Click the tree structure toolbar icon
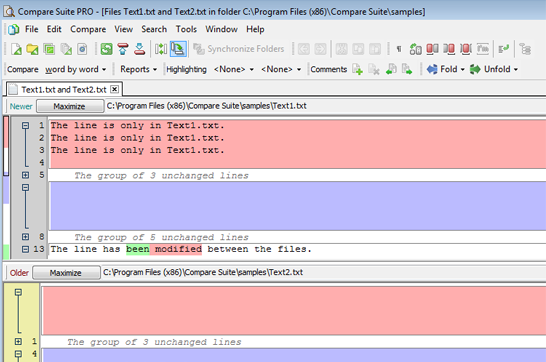Viewport: 546px width, 362px height. click(525, 49)
